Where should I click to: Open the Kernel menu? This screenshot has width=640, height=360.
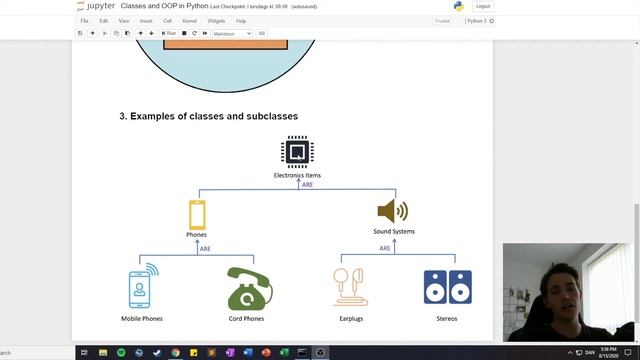click(189, 21)
